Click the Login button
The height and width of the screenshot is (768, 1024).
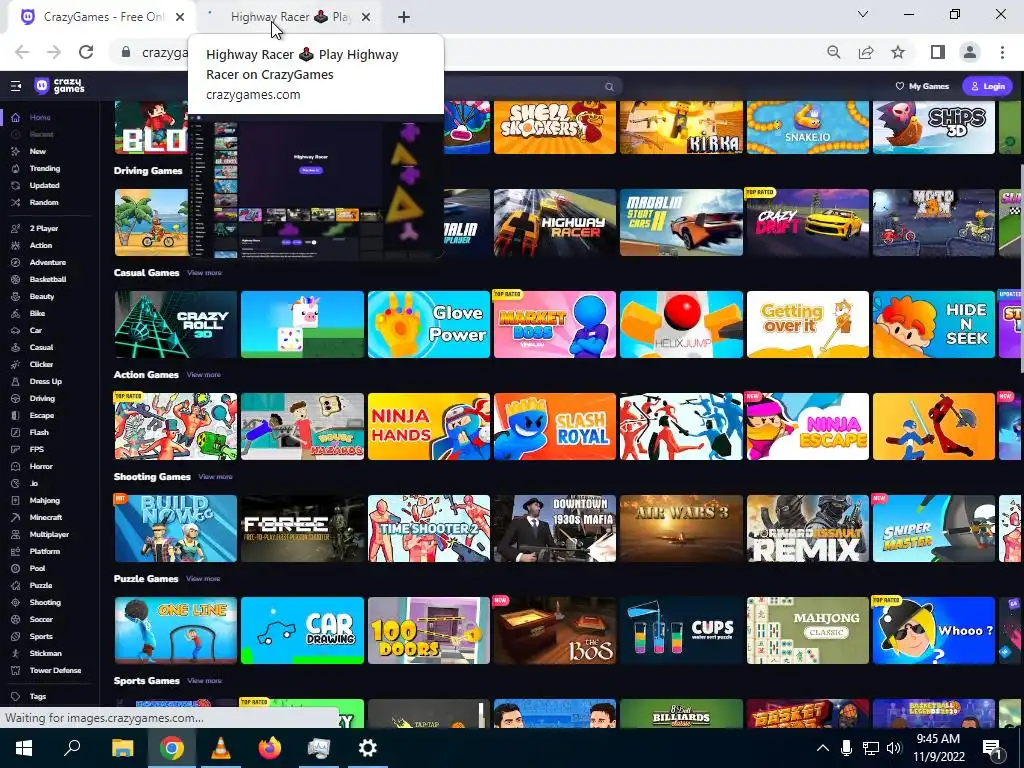click(x=987, y=86)
